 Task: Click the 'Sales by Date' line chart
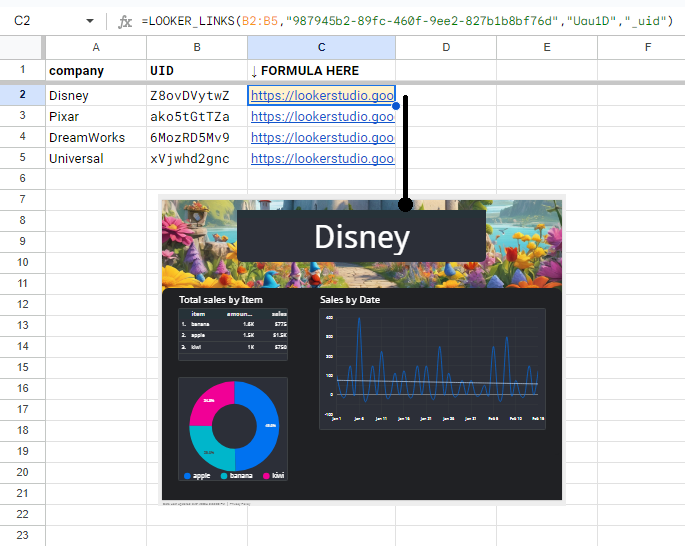(432, 369)
